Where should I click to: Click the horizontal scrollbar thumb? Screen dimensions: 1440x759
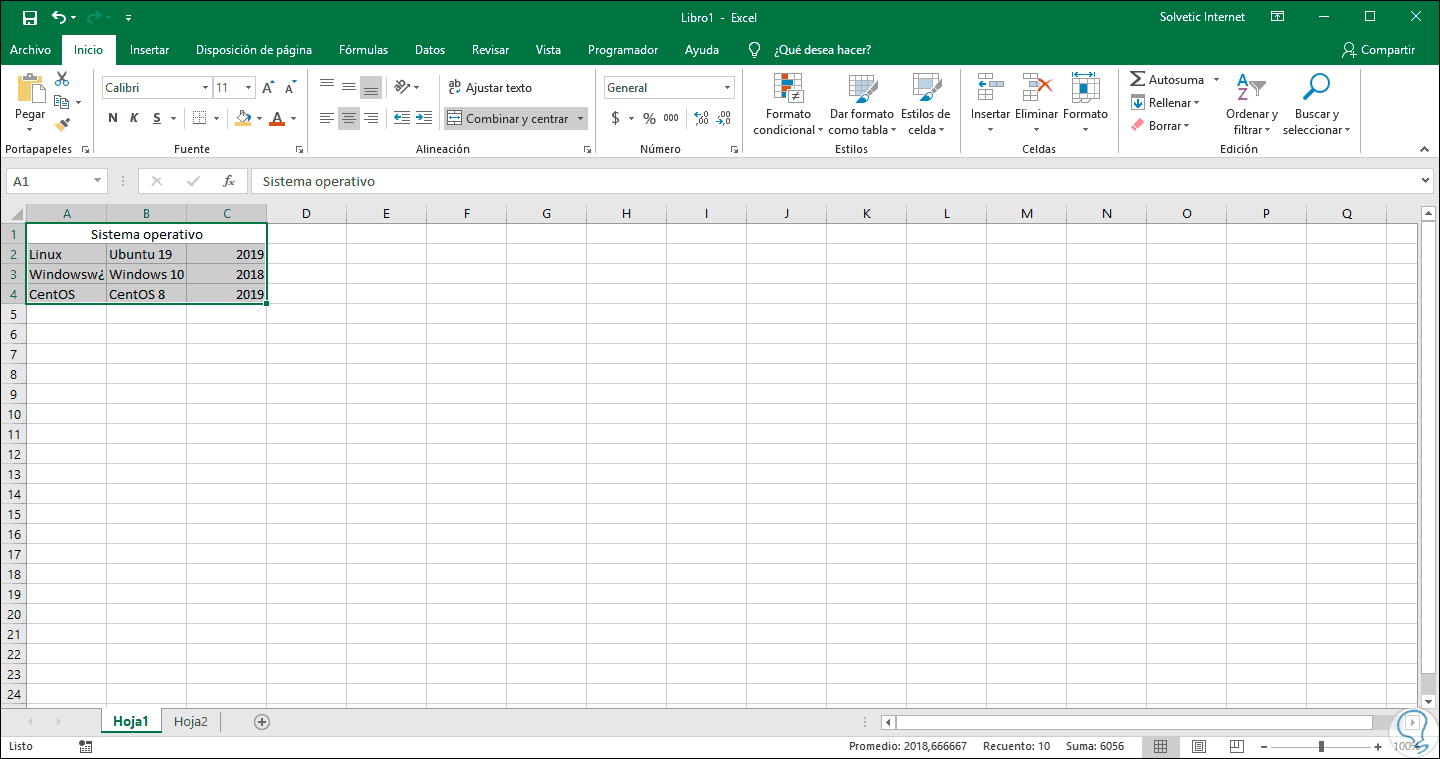(x=1134, y=721)
